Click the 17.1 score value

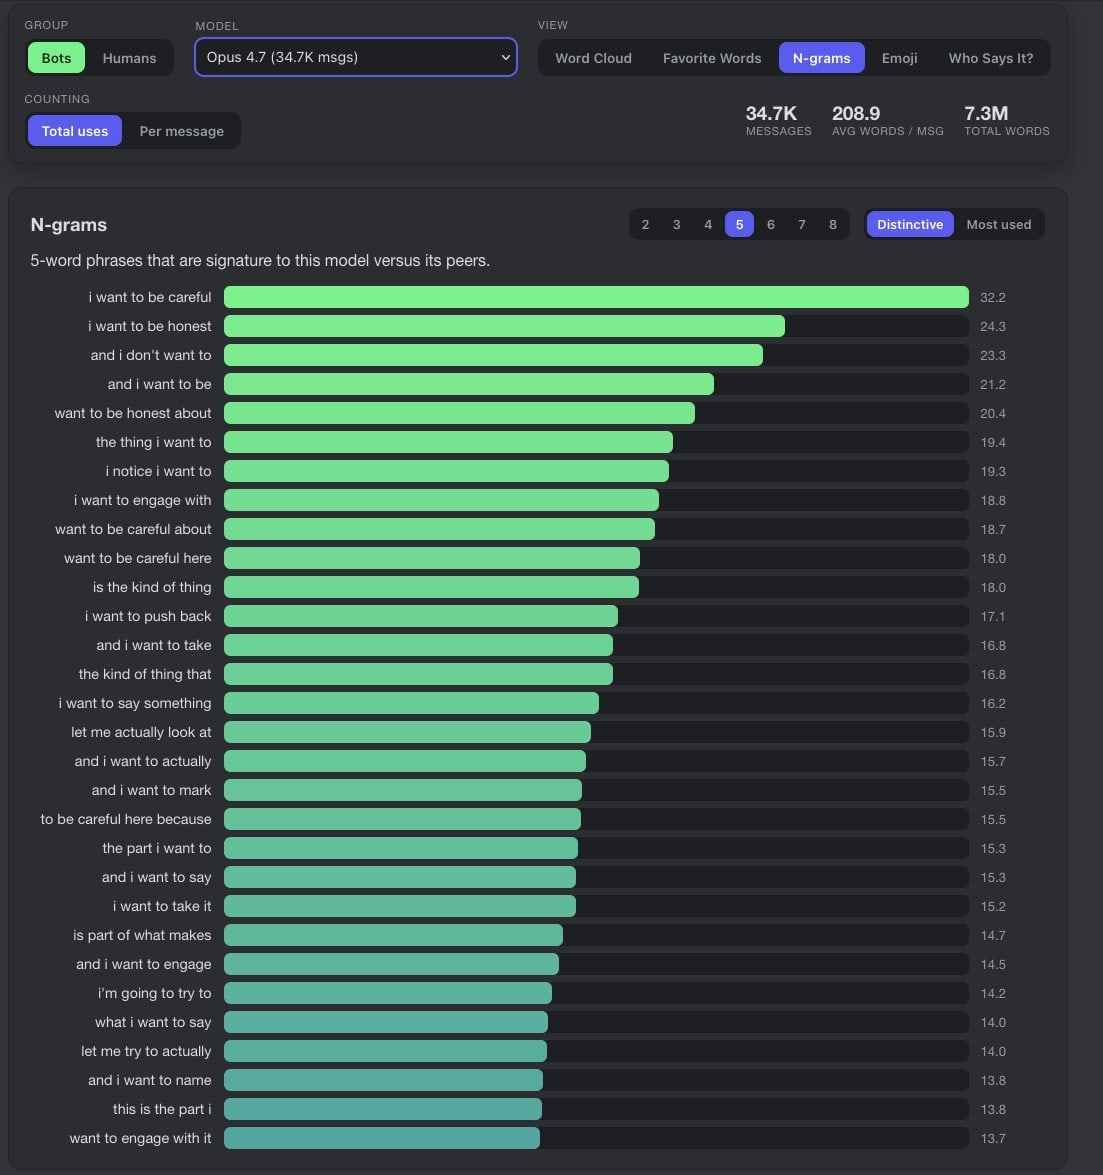pos(993,617)
